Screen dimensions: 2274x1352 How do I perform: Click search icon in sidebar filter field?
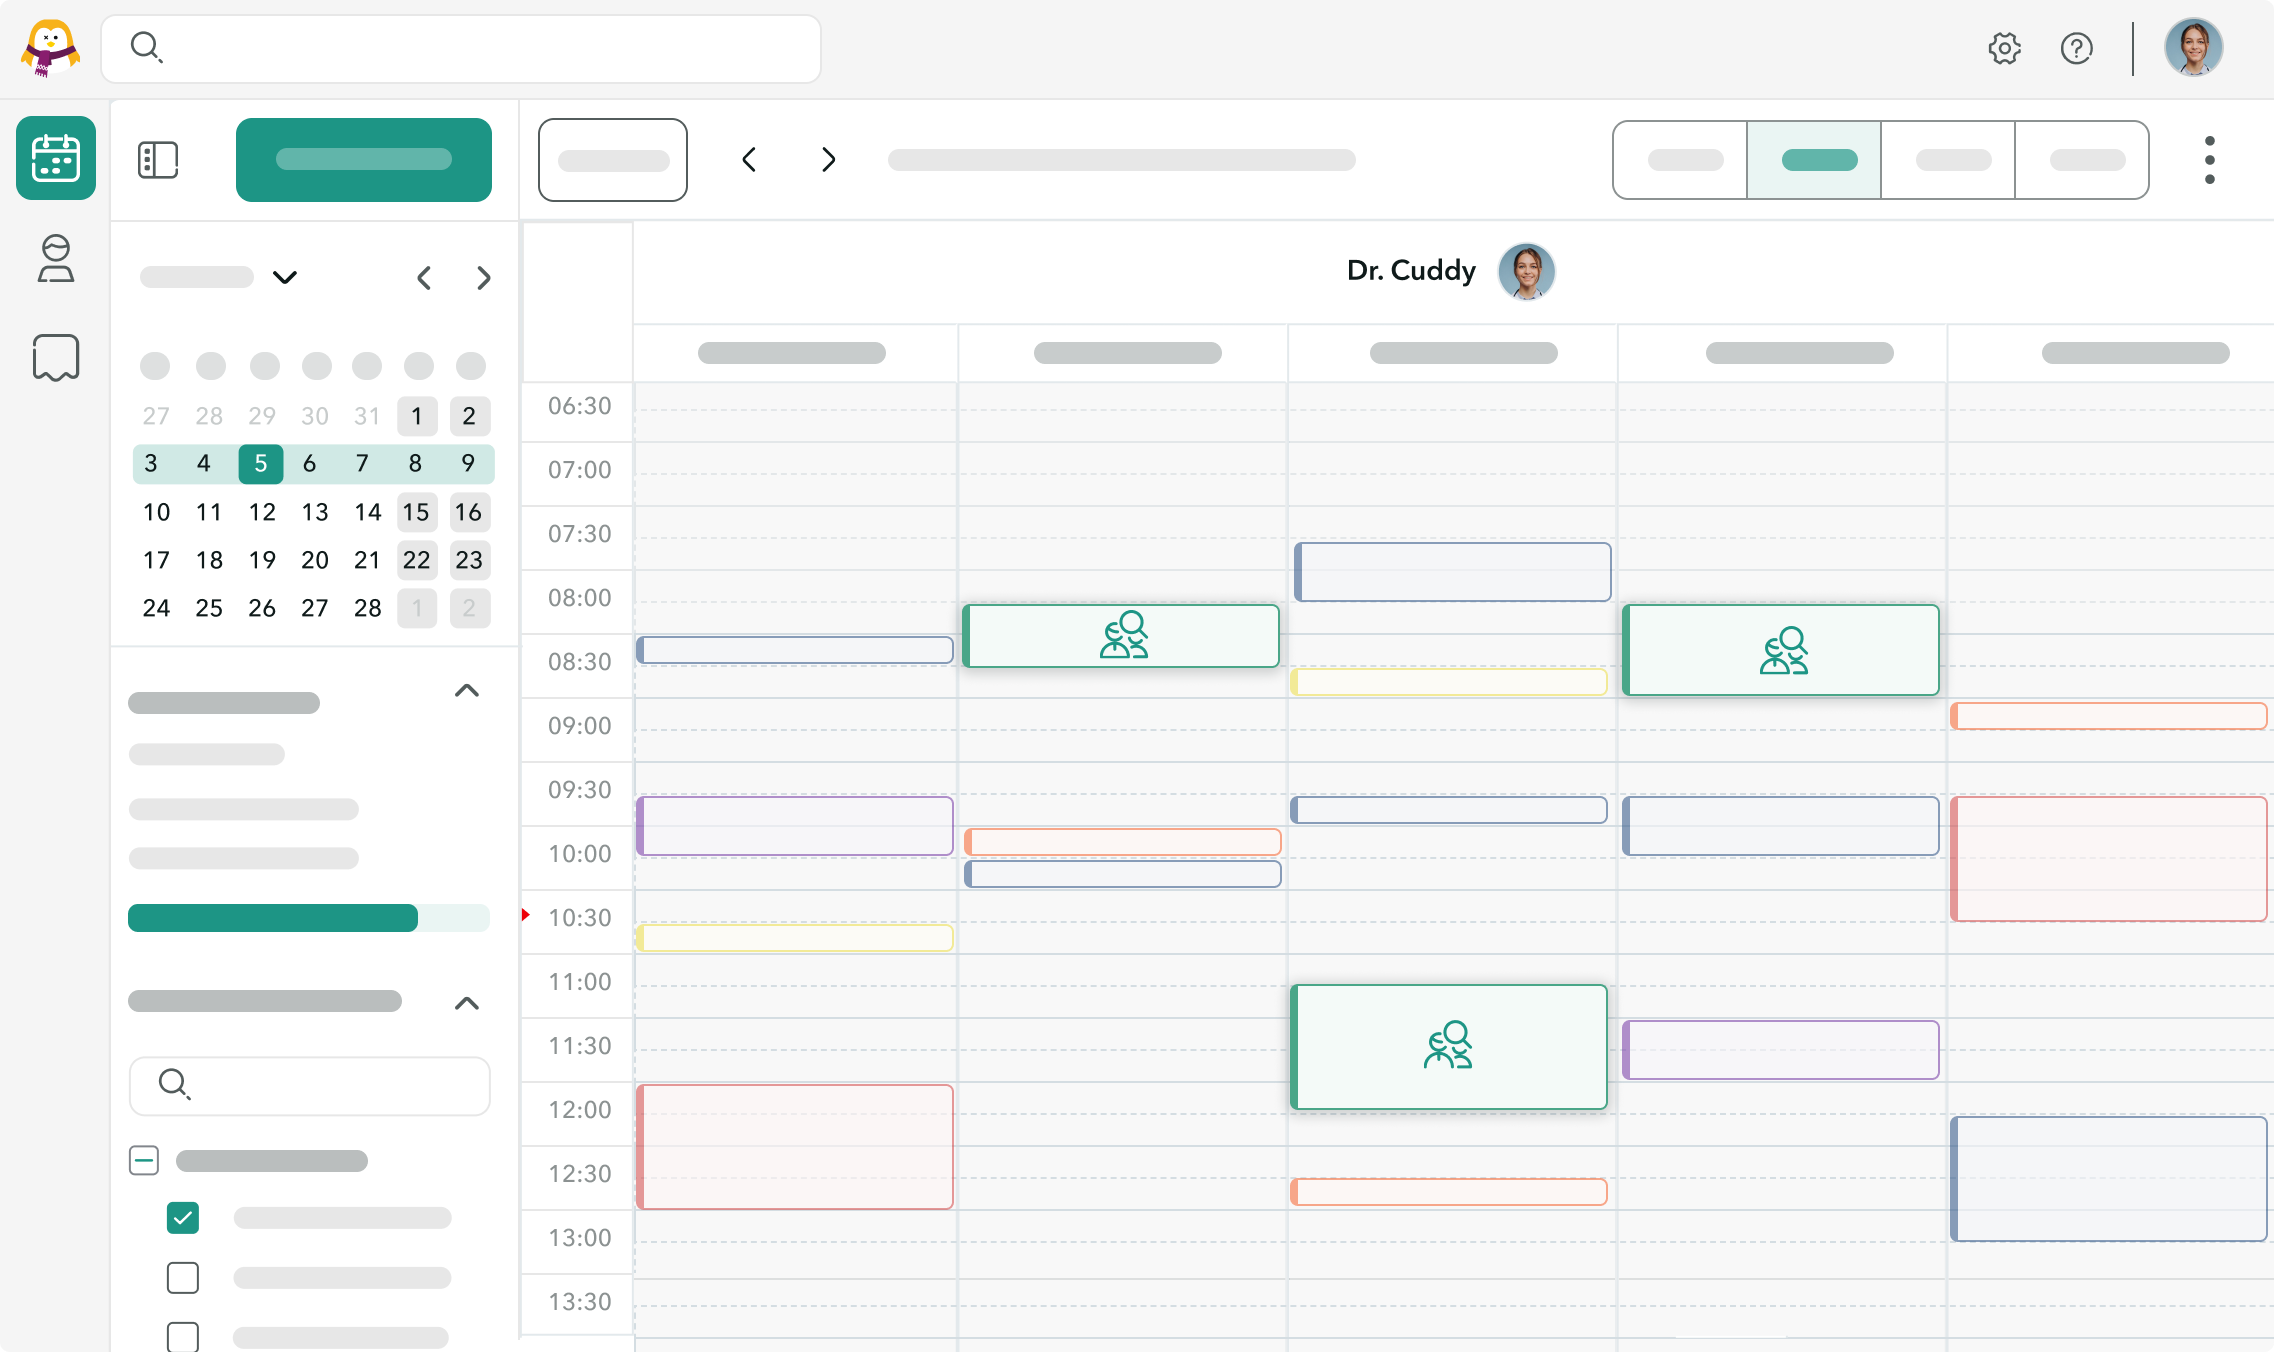(x=174, y=1084)
